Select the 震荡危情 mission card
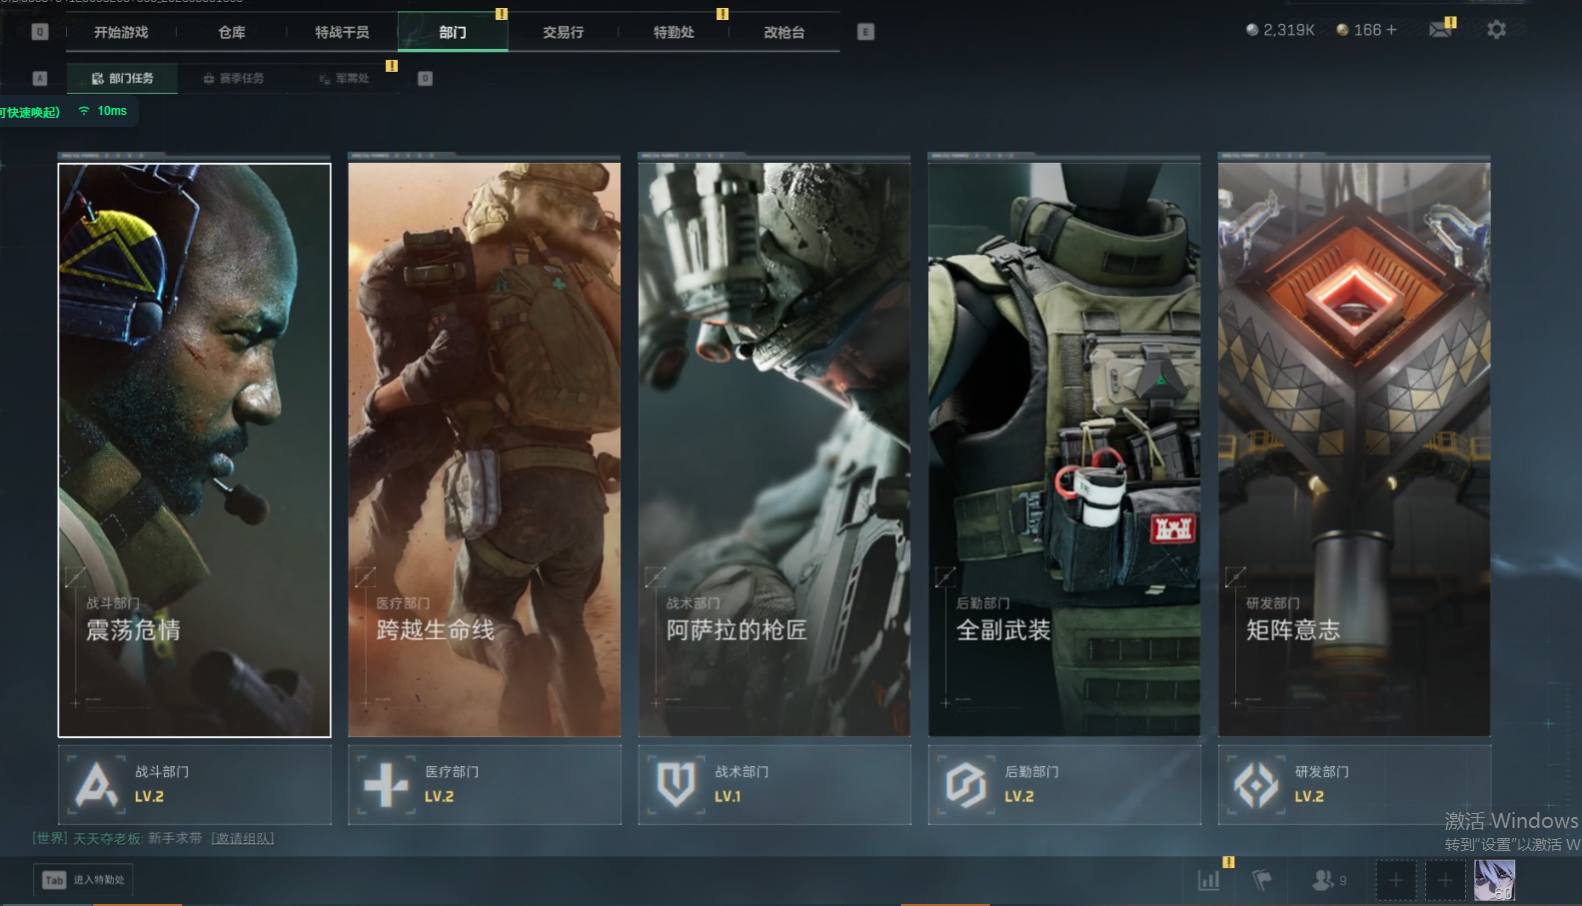The image size is (1582, 906). (194, 450)
